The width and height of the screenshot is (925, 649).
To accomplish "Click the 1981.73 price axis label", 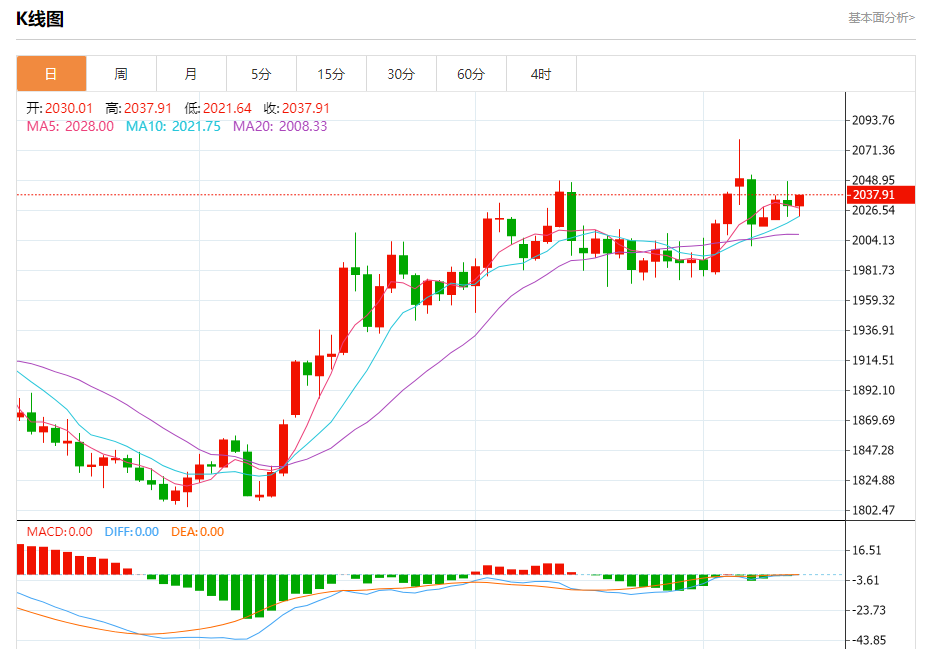I will pyautogui.click(x=874, y=270).
